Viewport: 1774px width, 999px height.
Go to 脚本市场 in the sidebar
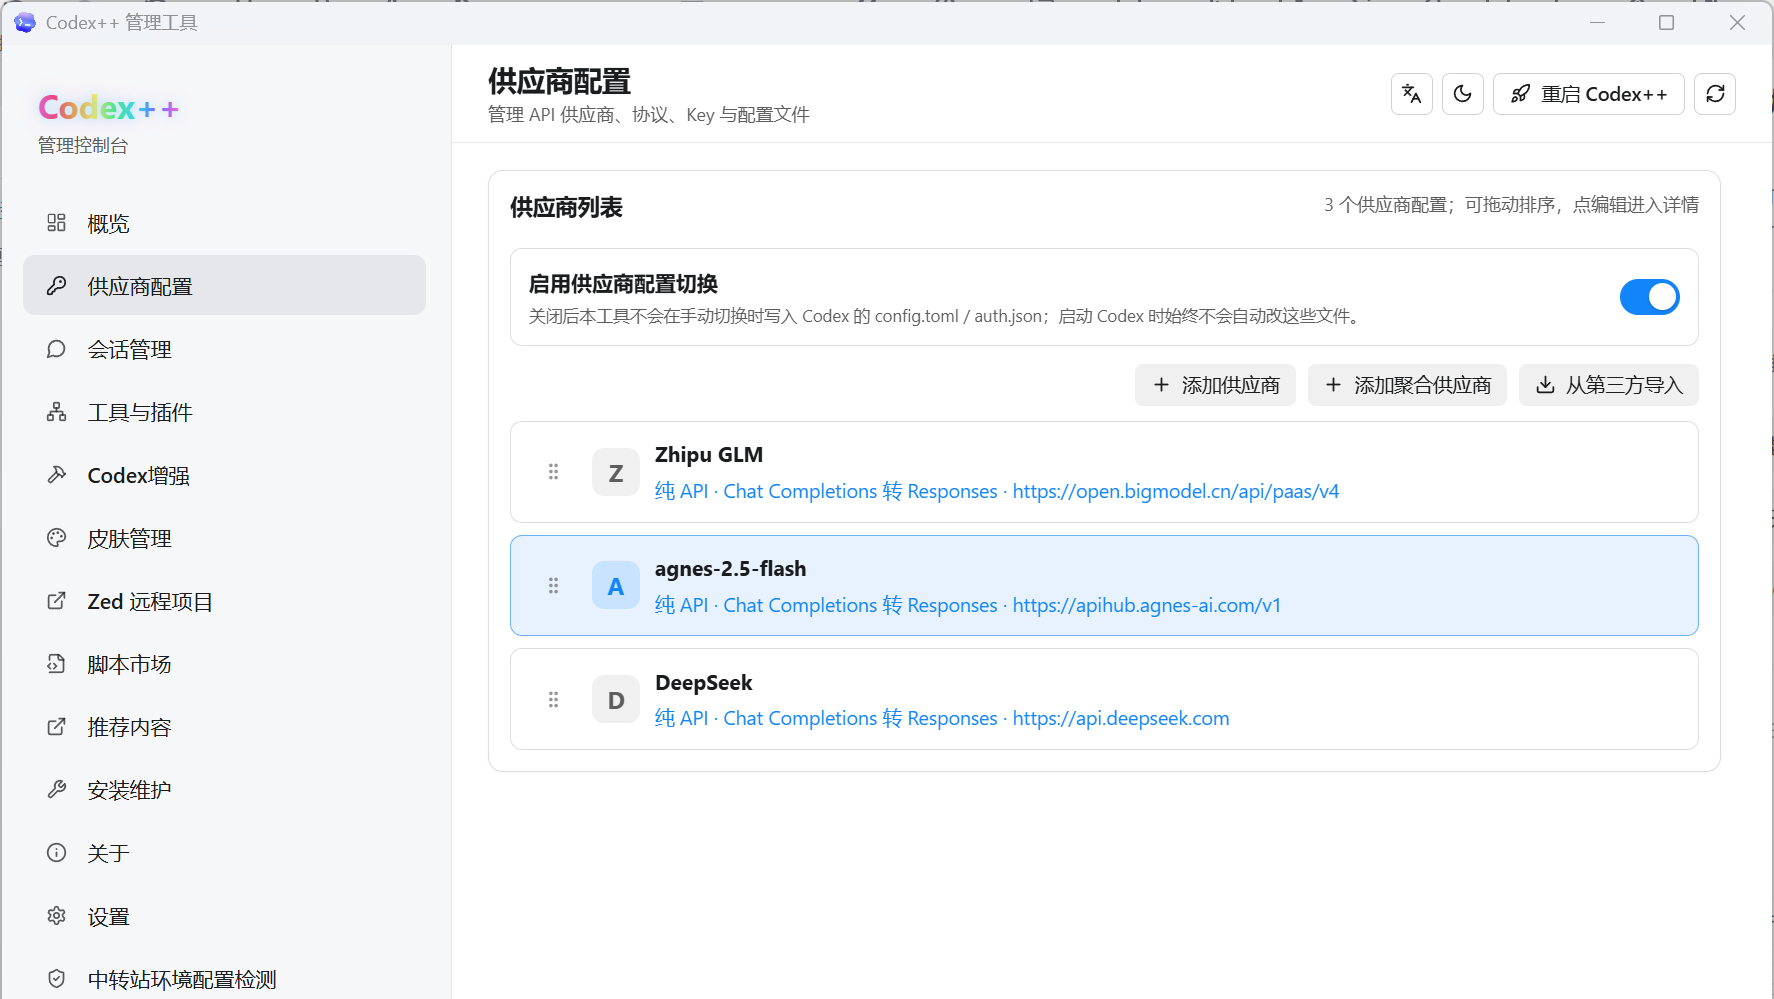click(x=224, y=664)
